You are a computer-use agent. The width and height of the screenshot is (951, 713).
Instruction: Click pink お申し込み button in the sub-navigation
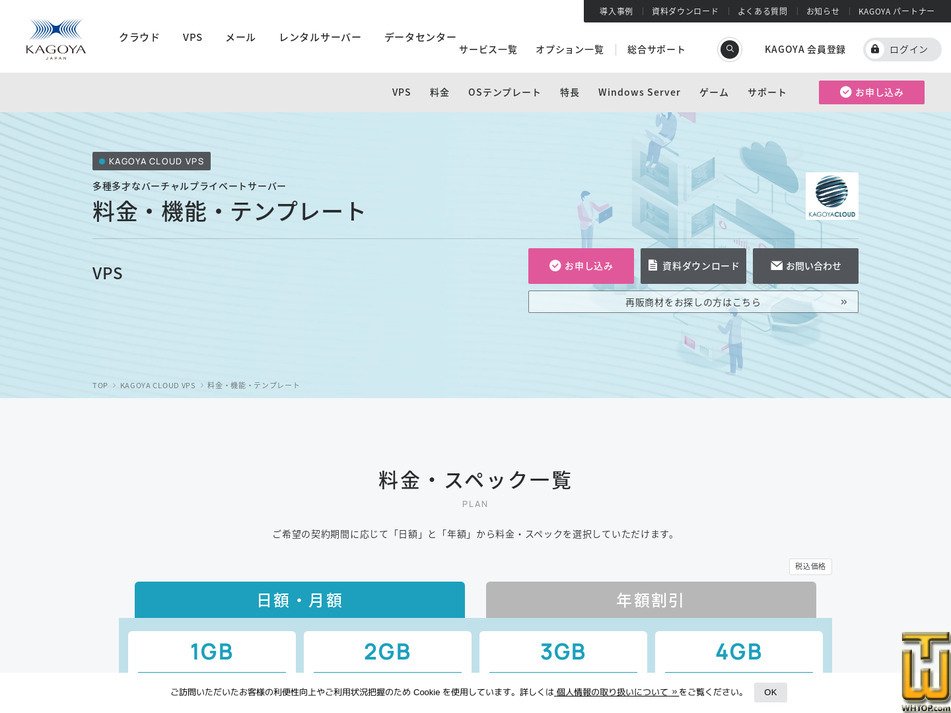click(871, 92)
